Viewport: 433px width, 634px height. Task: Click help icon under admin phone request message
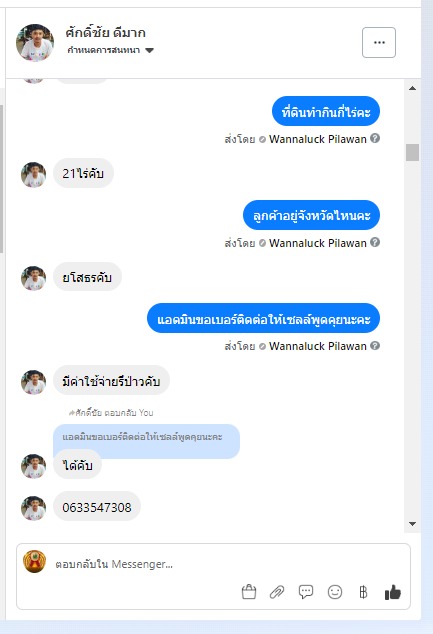(375, 346)
